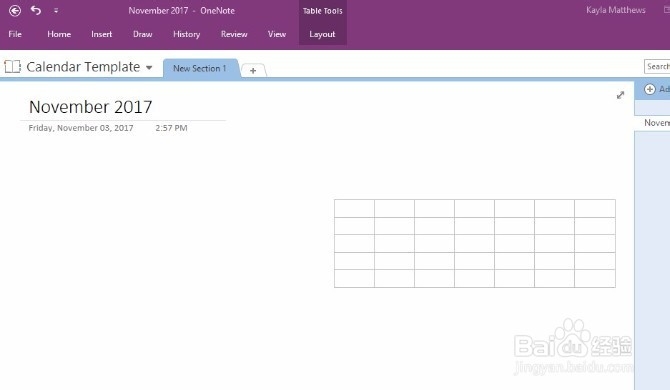Expand page to full view arrow
Image resolution: width=670 pixels, height=390 pixels.
click(620, 95)
